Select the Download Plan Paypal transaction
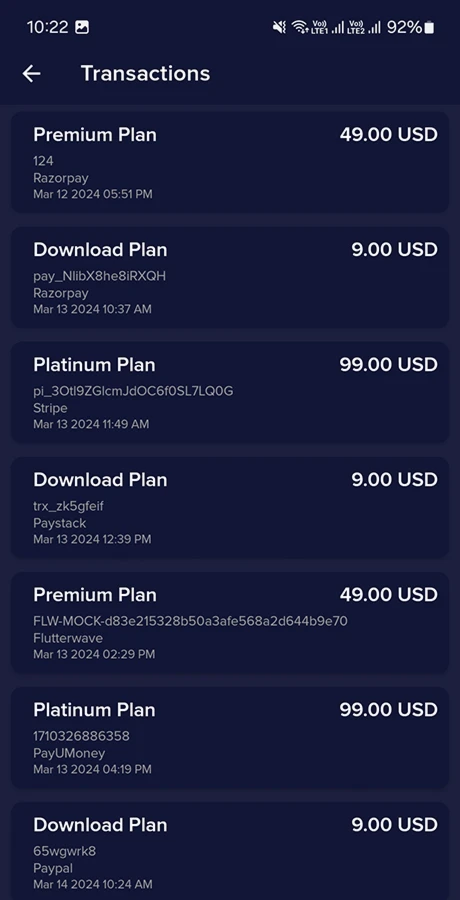The image size is (460, 900). point(230,851)
